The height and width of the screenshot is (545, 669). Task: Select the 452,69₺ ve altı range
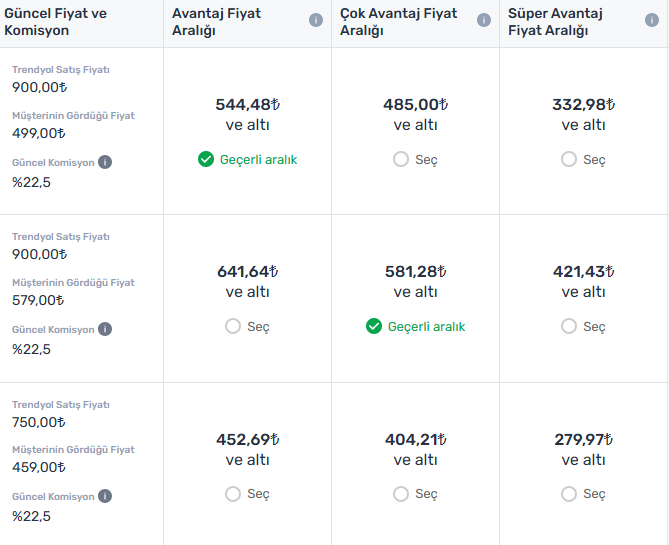point(233,494)
